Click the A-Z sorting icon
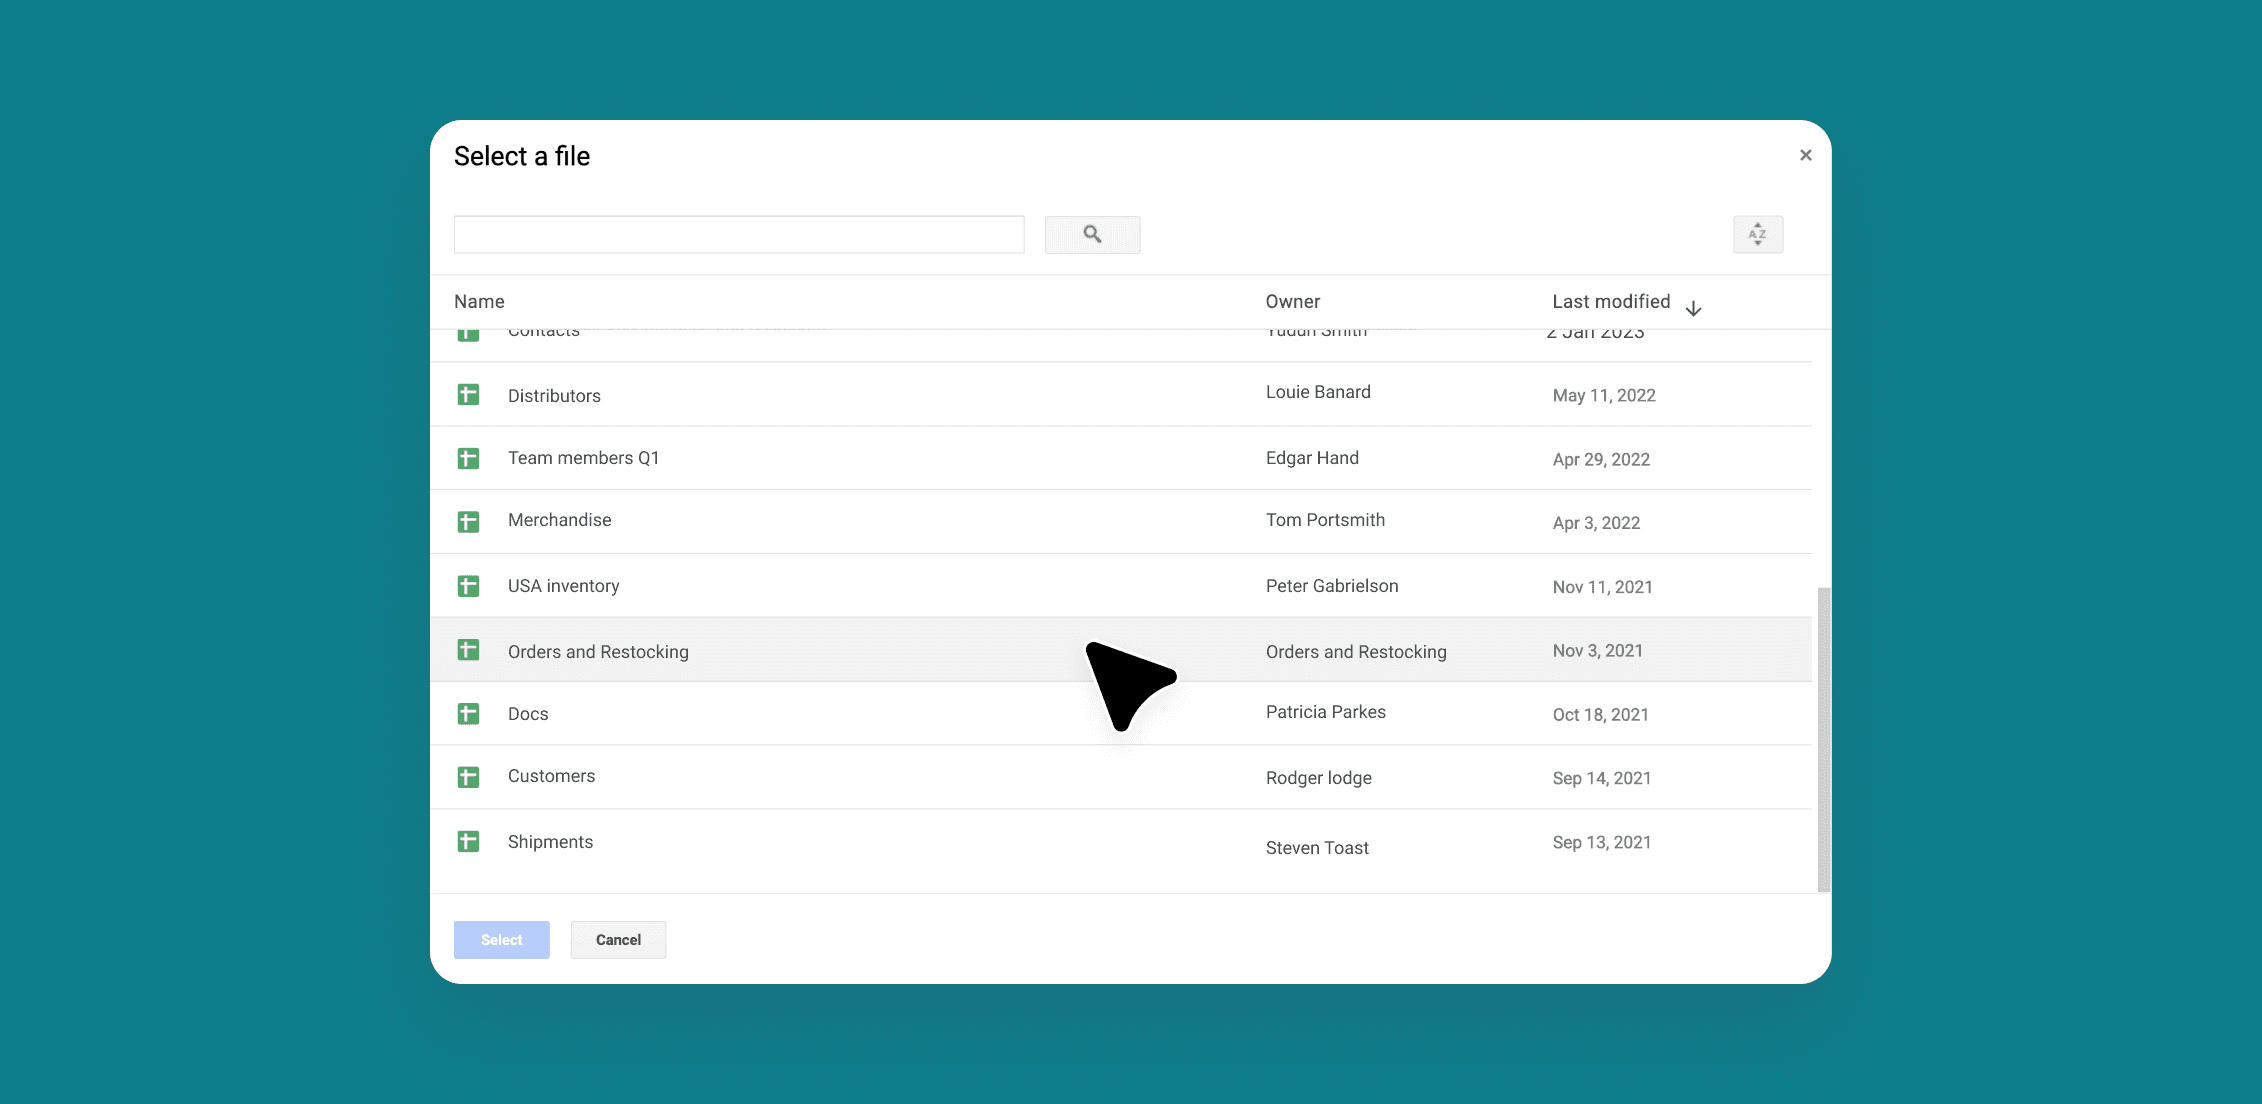Screen dimensions: 2262x1104 click(1758, 234)
